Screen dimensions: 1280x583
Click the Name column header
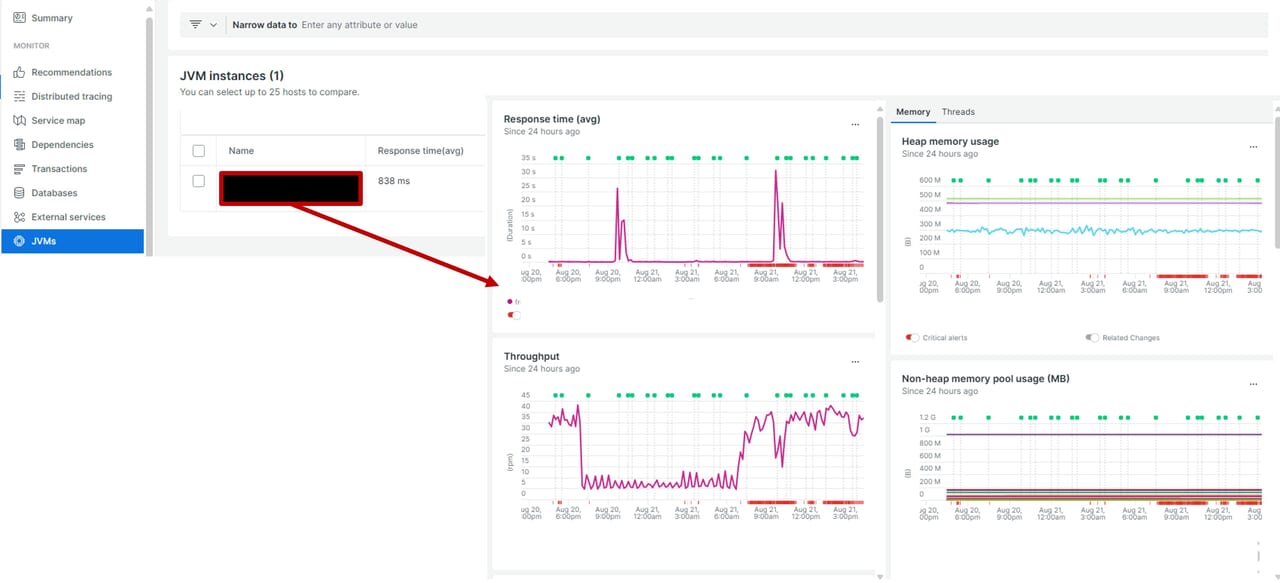click(241, 151)
